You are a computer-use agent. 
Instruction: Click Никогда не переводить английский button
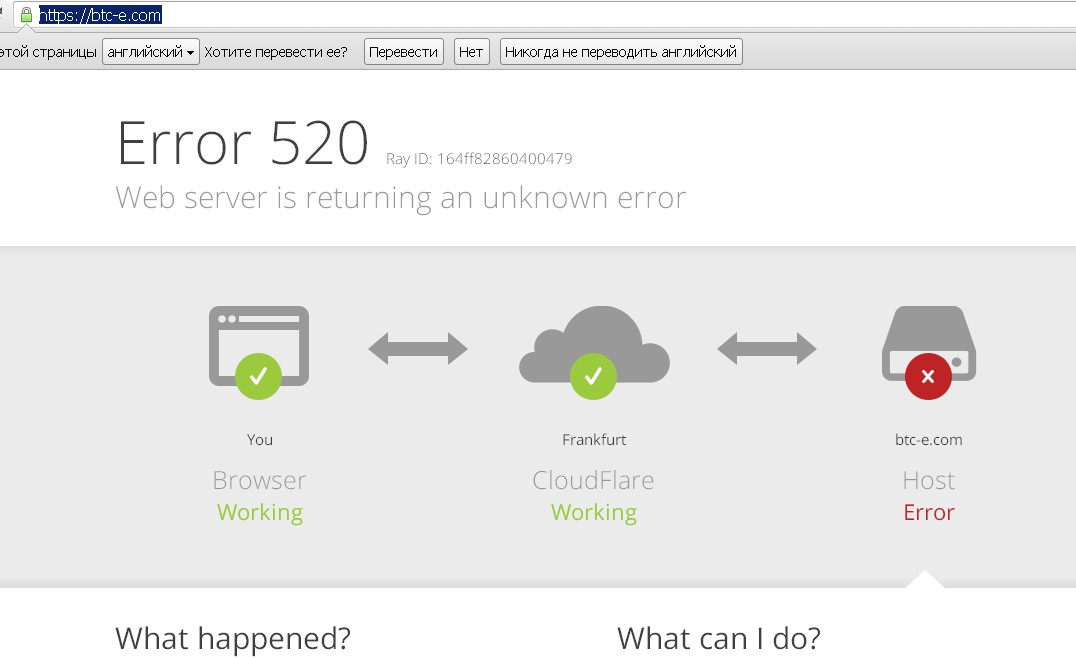point(620,52)
